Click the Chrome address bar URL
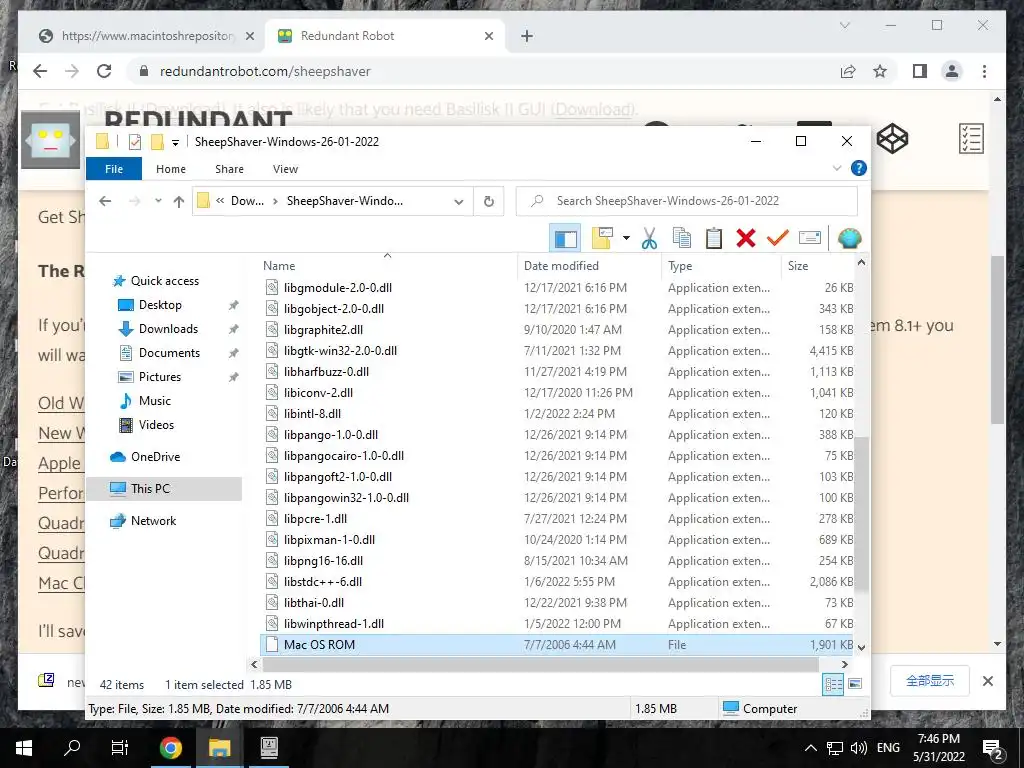Viewport: 1024px width, 768px height. click(265, 72)
